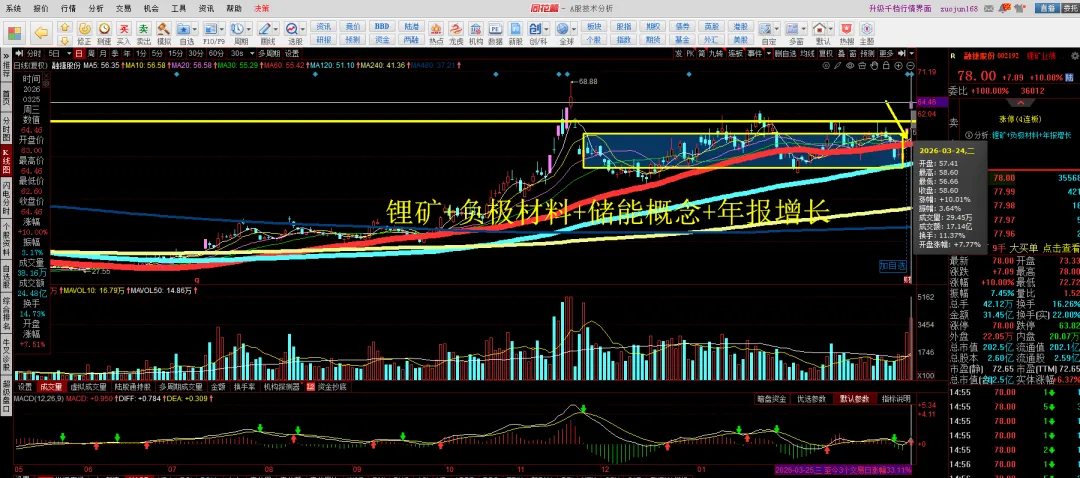The image size is (1080, 478).
Task: Open the 交易 menu
Action: [x=123, y=8]
